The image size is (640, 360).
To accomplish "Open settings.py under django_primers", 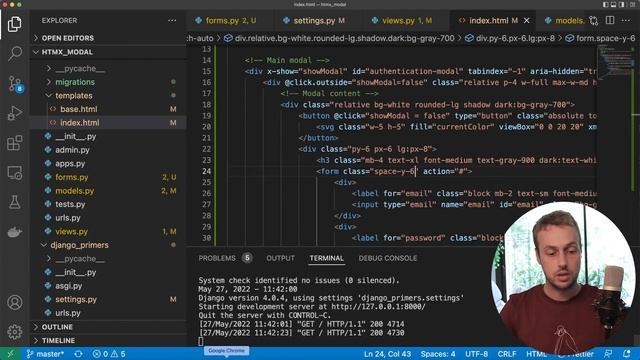I will [109, 299].
